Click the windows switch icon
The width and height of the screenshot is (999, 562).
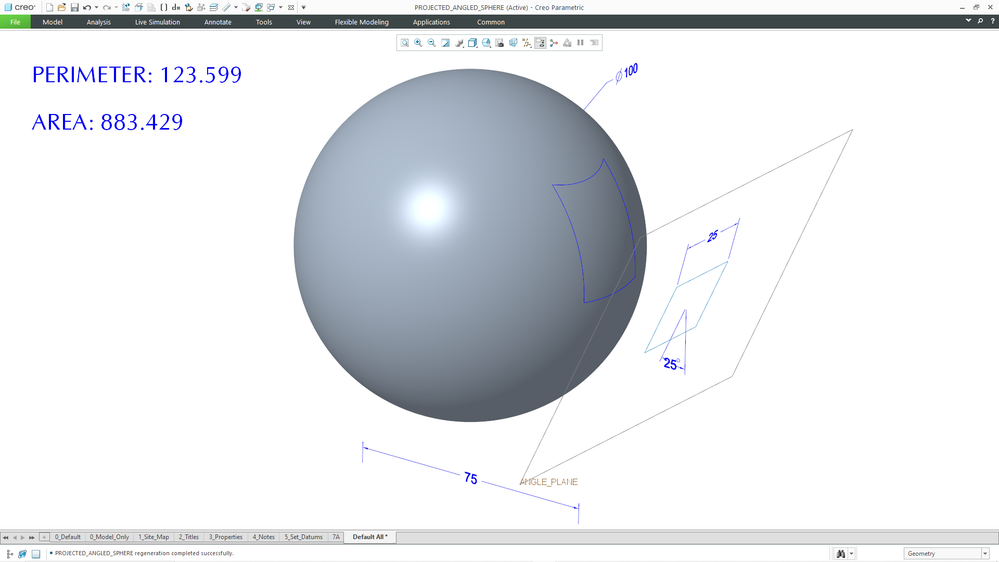[271, 8]
